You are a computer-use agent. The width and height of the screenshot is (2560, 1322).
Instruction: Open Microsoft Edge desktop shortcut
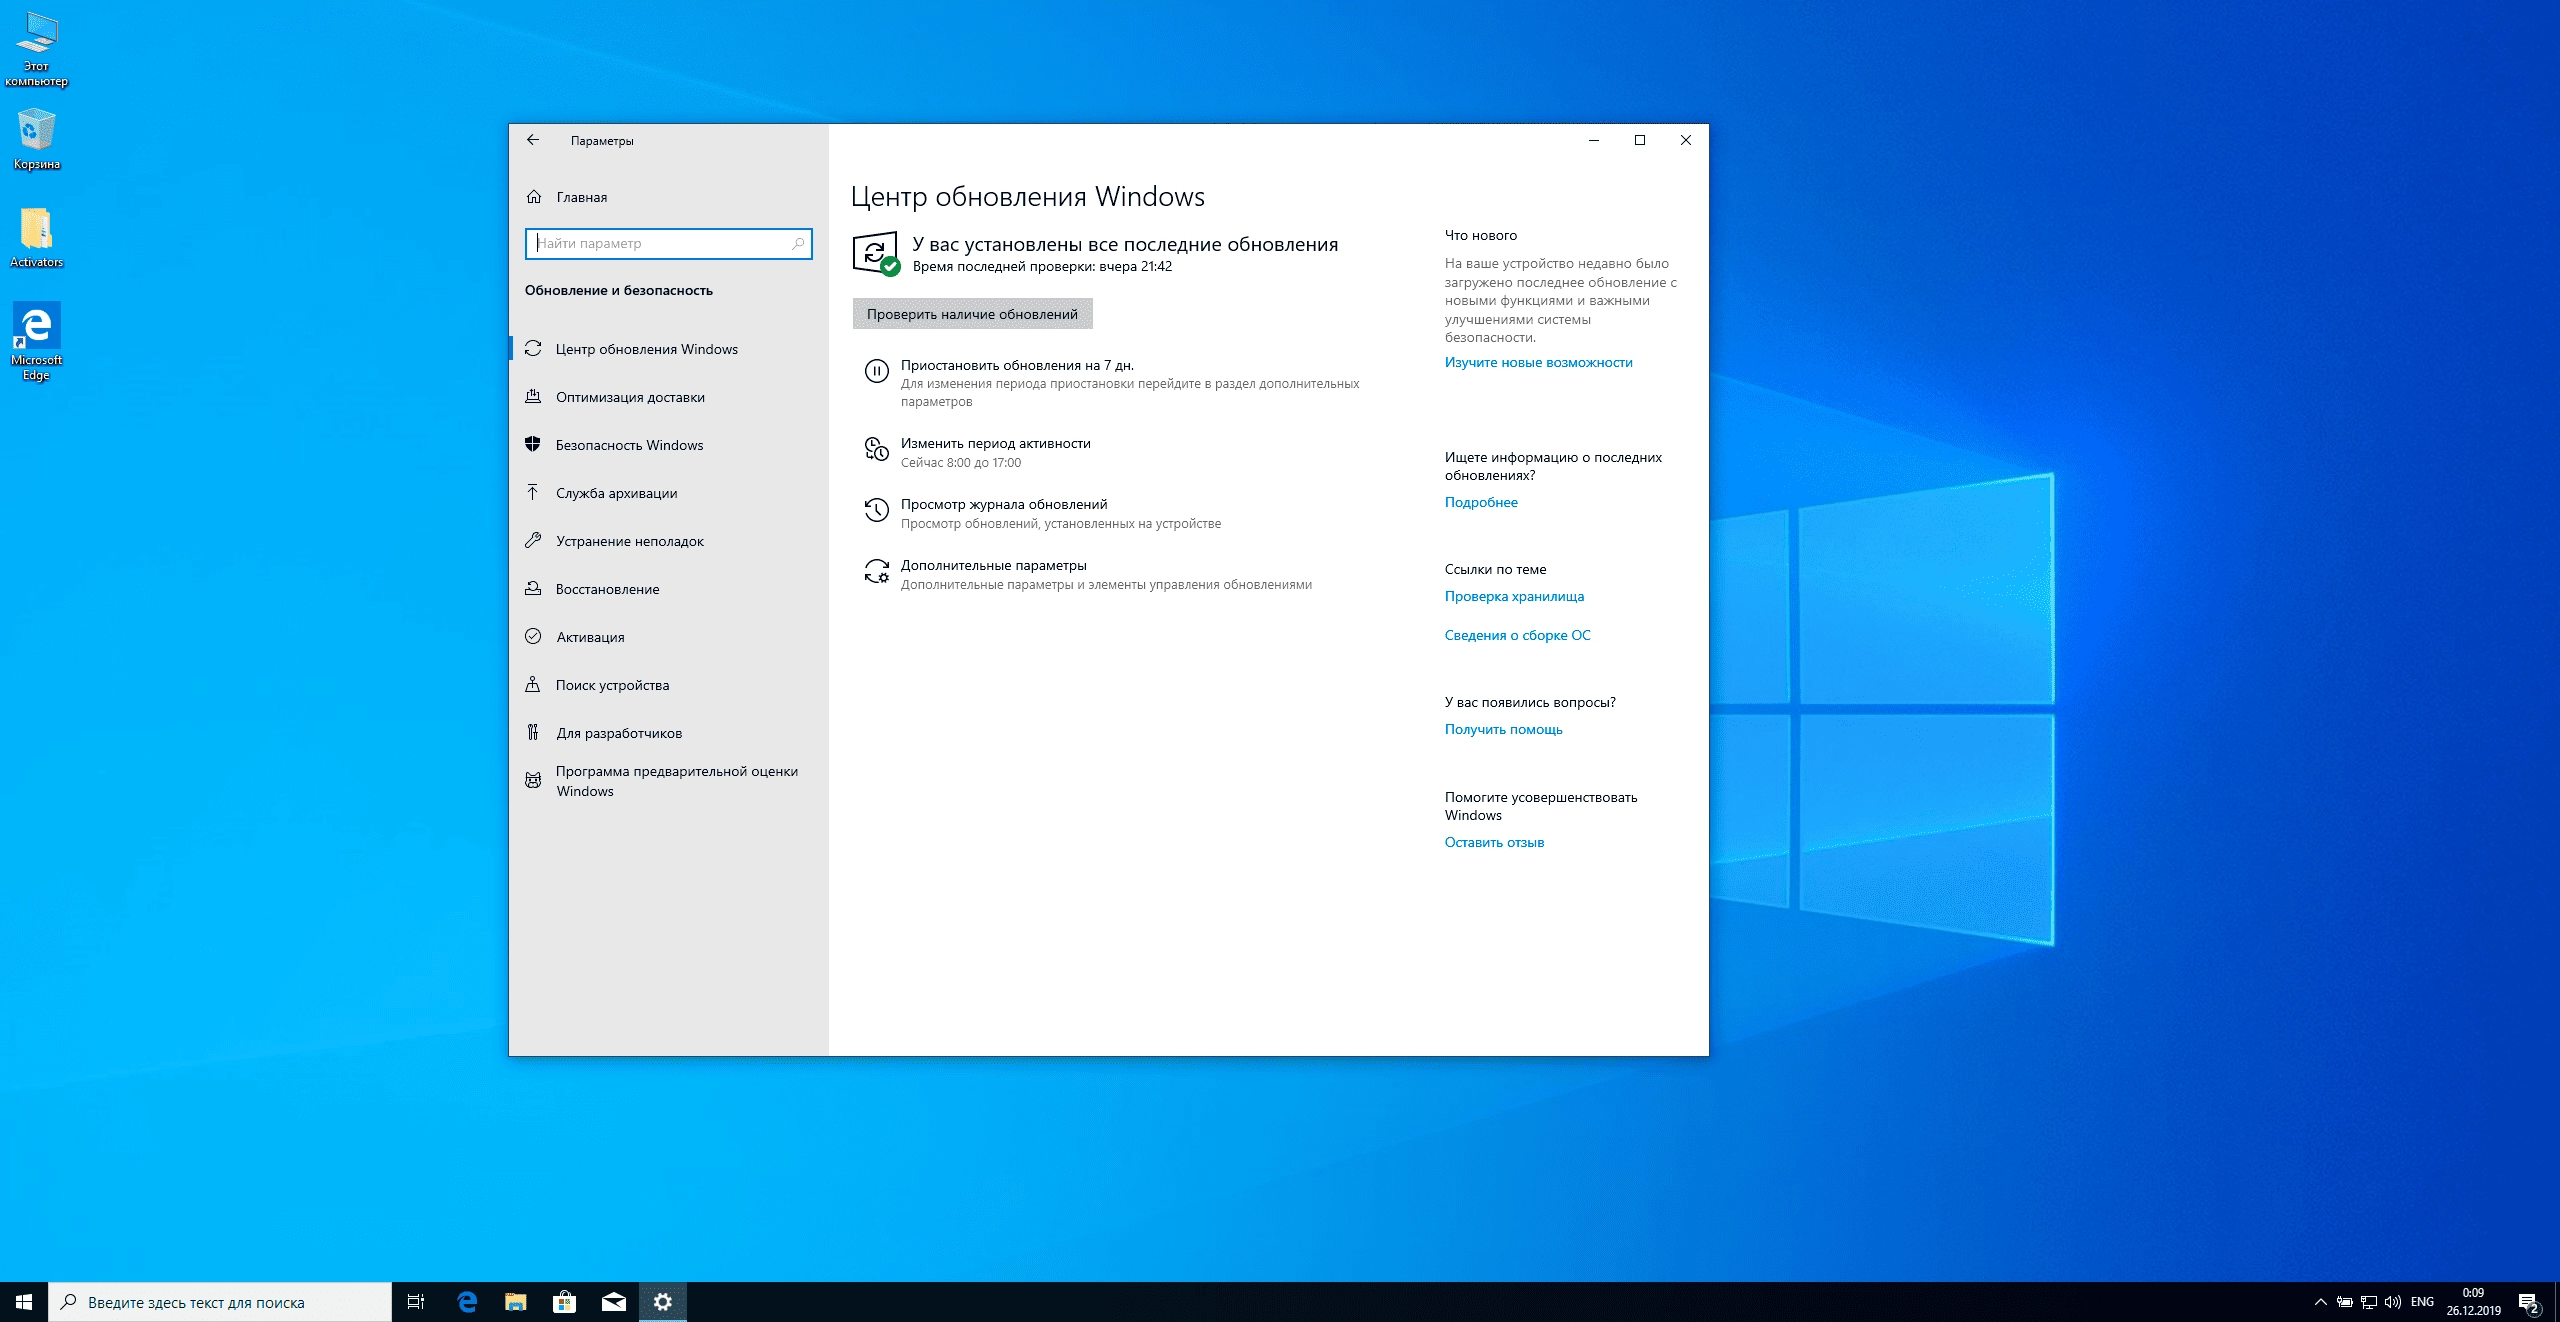[37, 342]
